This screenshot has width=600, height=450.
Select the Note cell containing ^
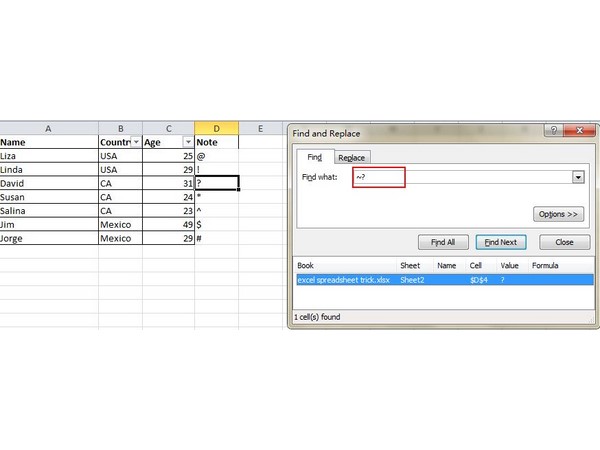point(217,211)
